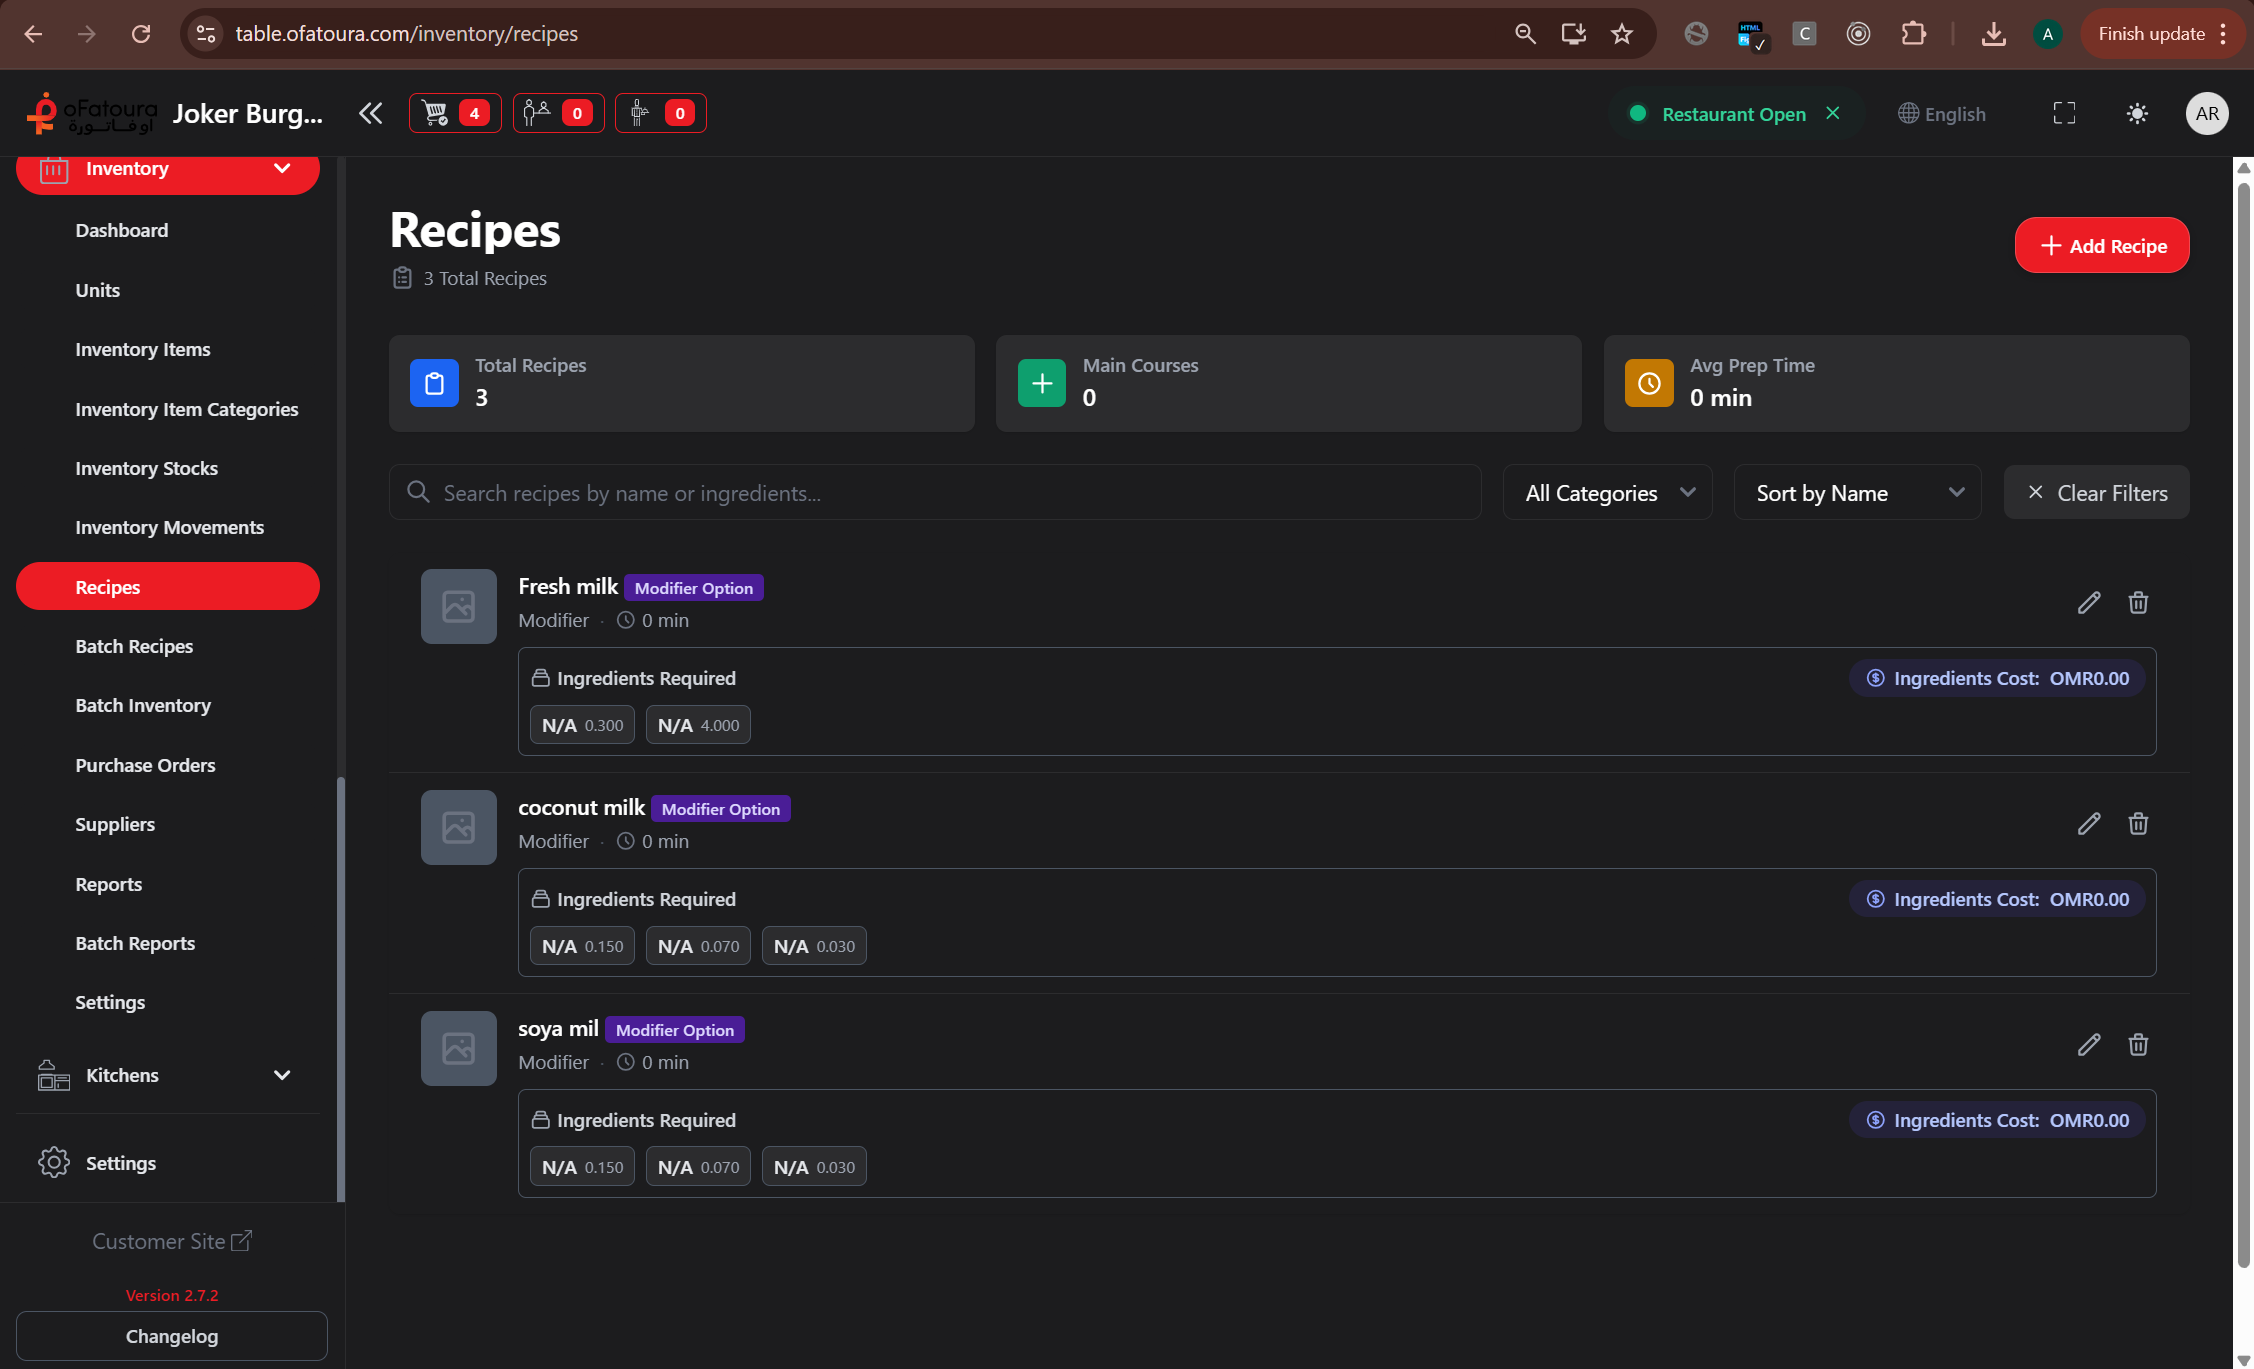This screenshot has width=2254, height=1369.
Task: Collapse the Inventory section in the sidebar
Action: (281, 168)
